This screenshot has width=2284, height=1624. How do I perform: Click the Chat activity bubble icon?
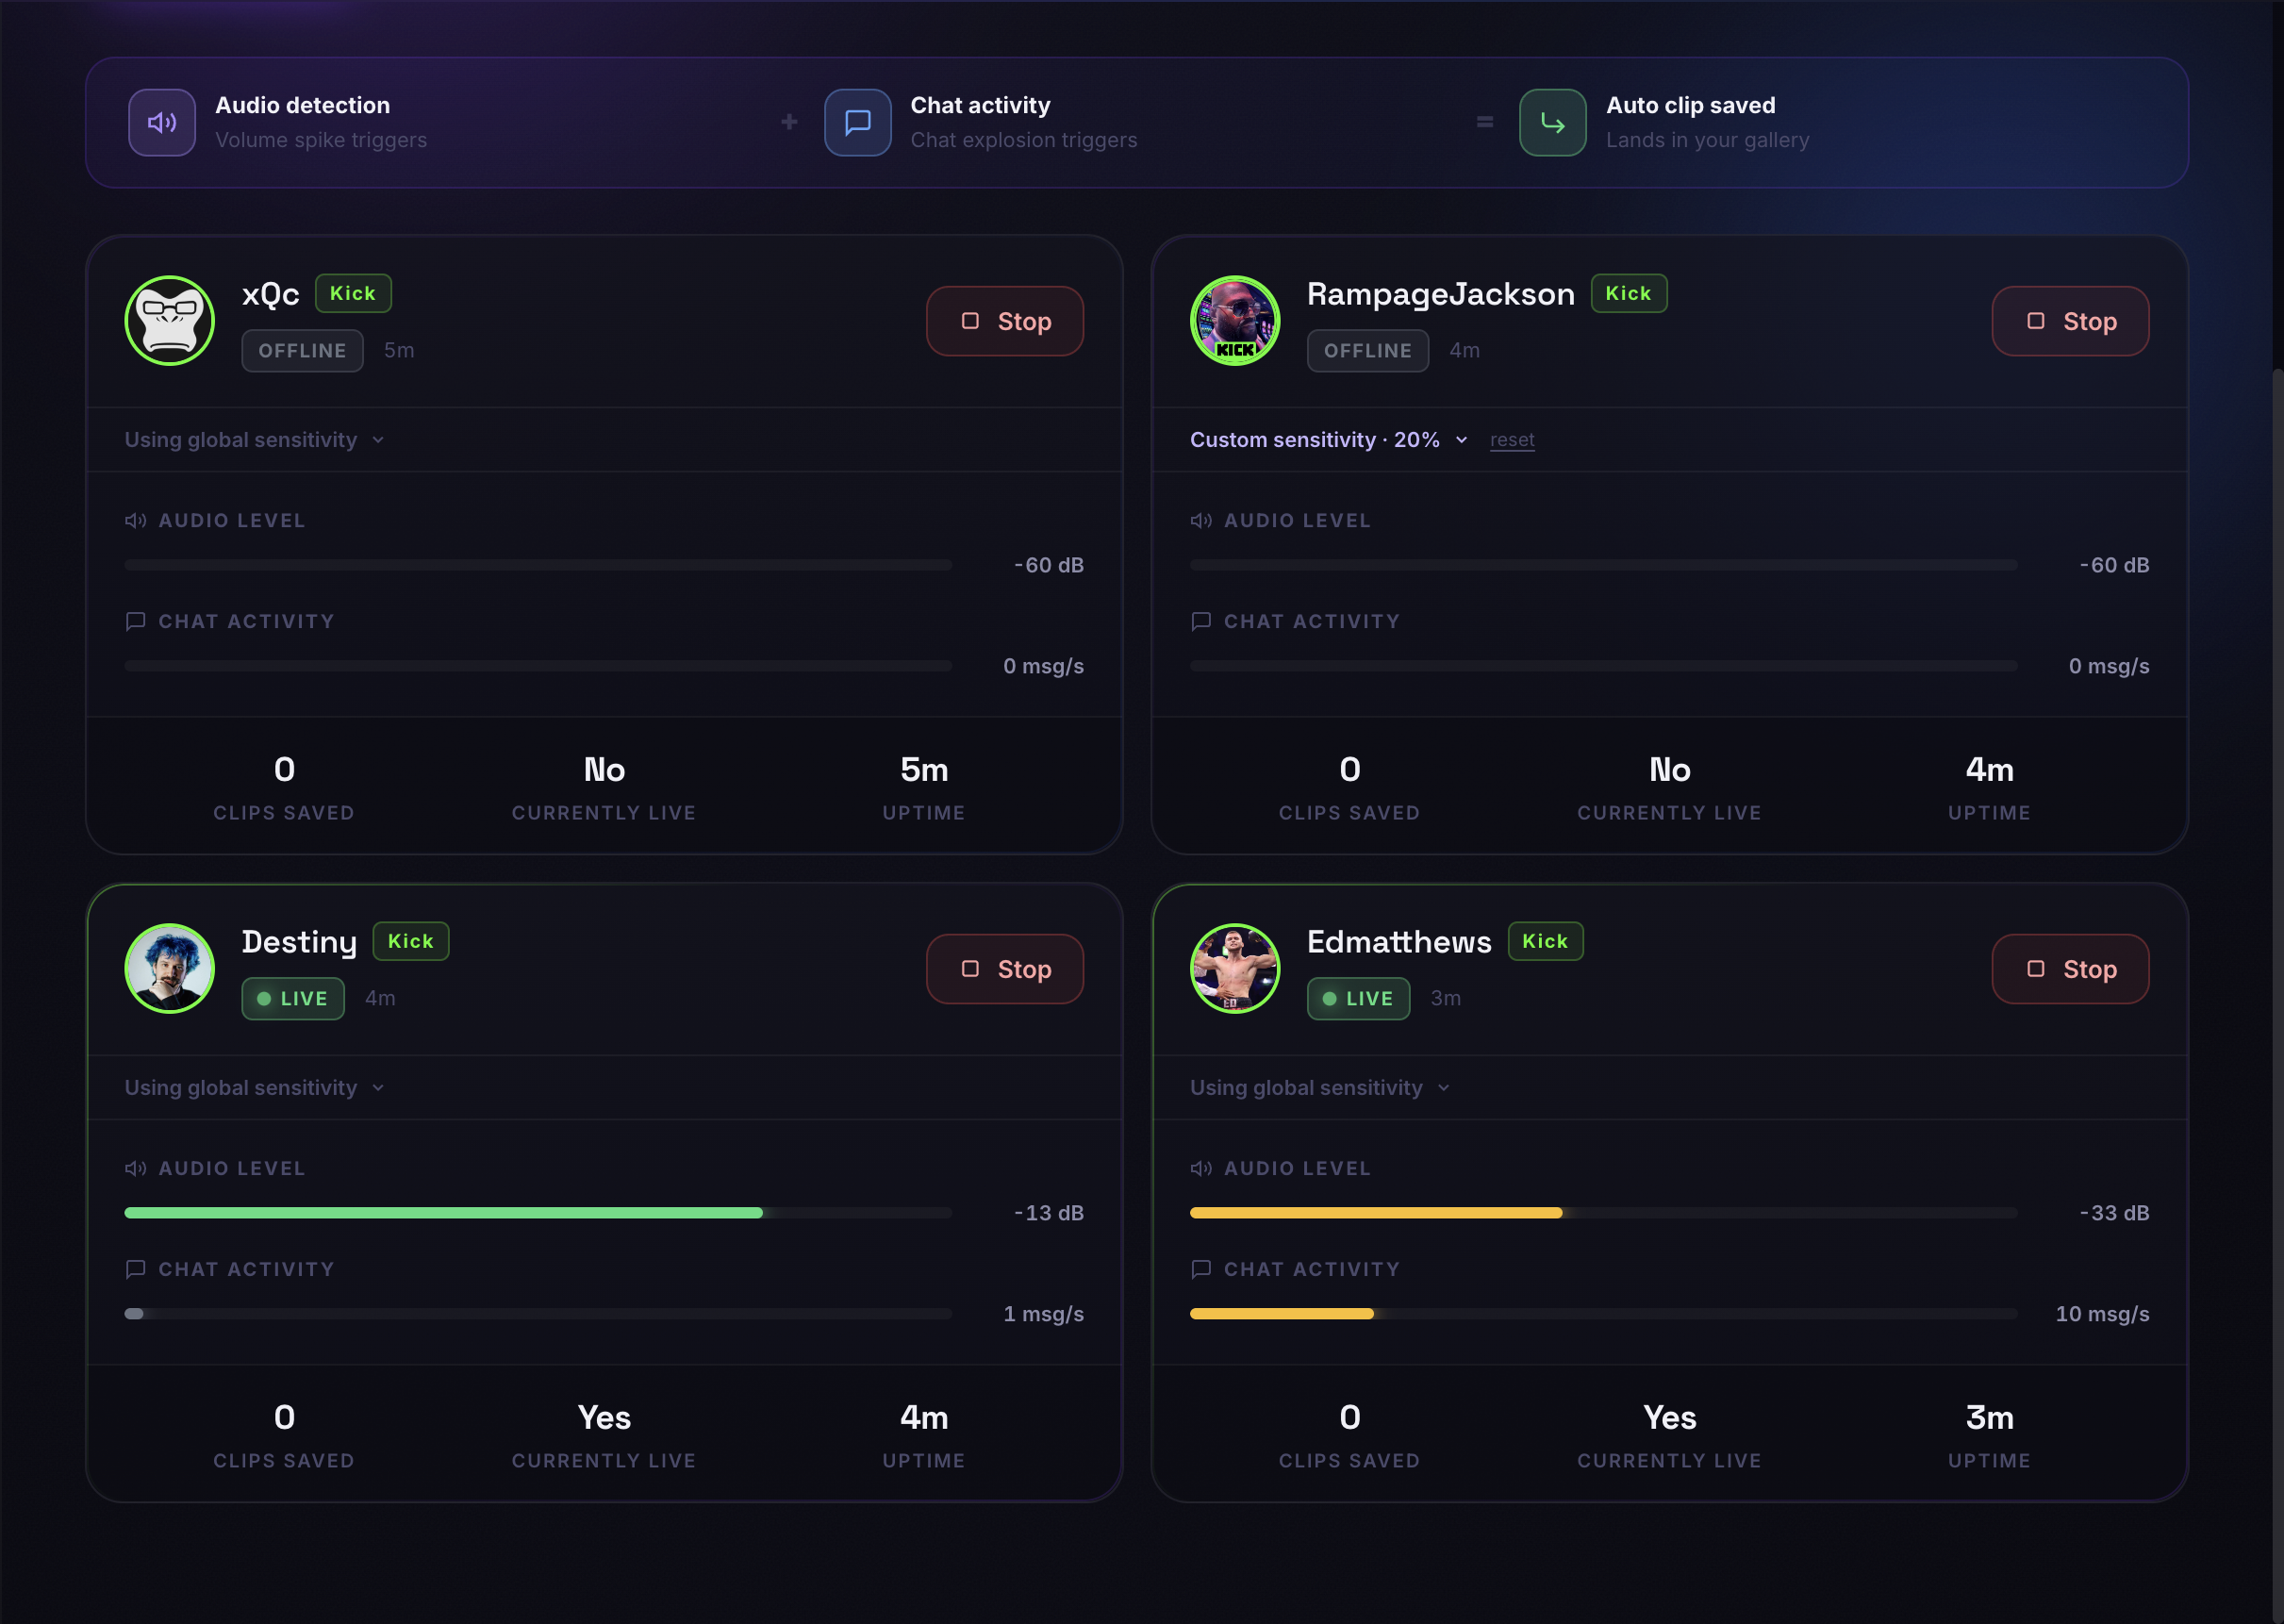[857, 122]
